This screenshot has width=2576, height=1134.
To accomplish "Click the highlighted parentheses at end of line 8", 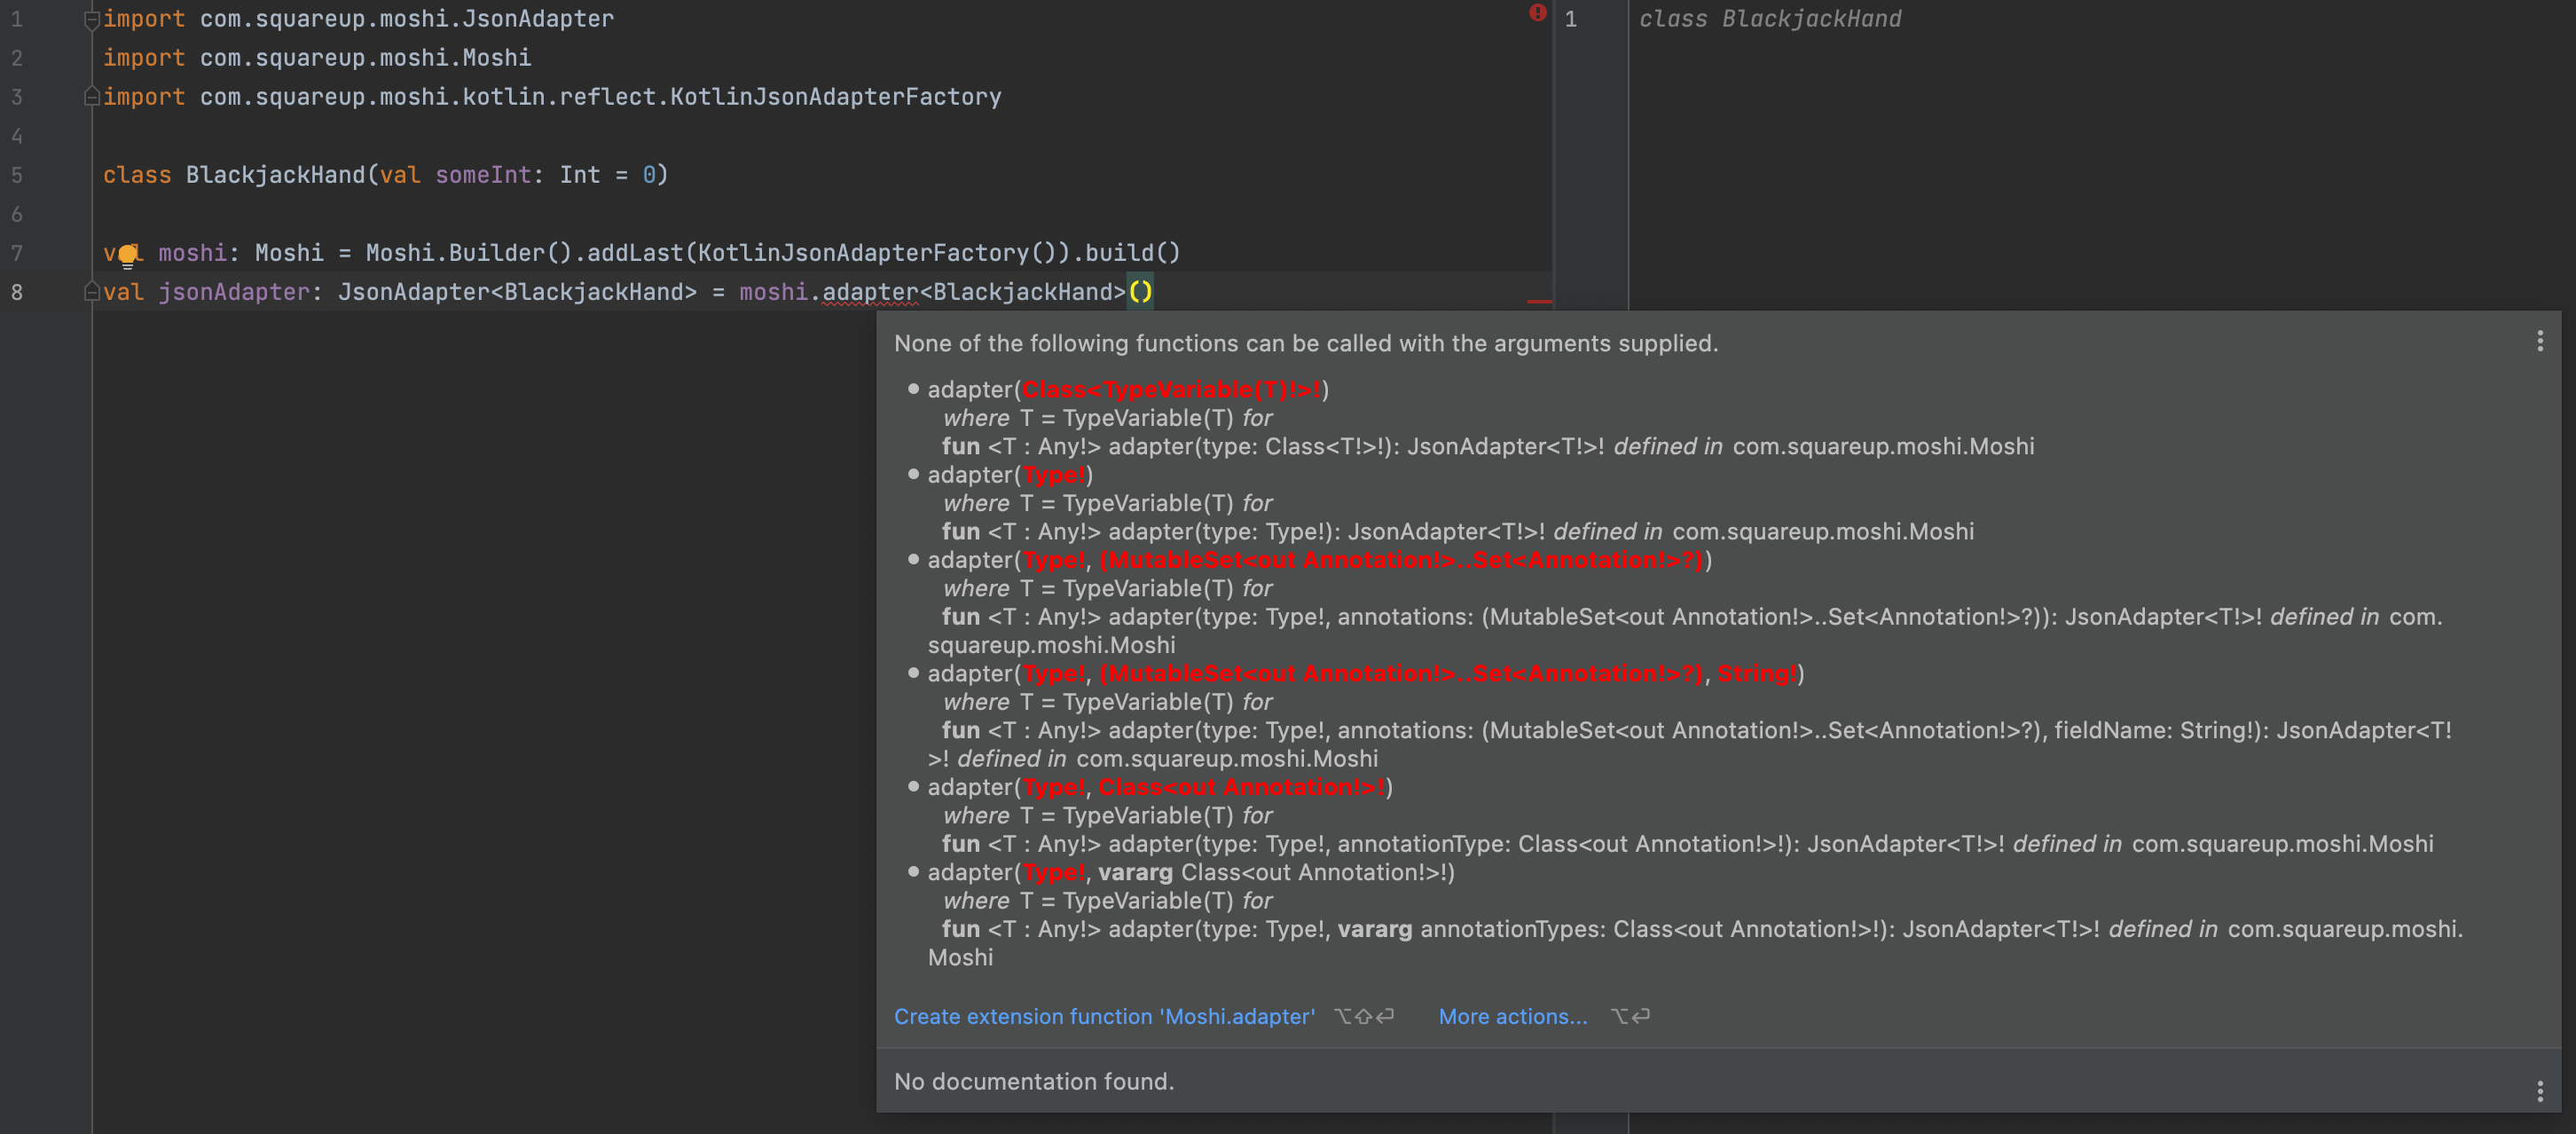I will tap(1141, 291).
